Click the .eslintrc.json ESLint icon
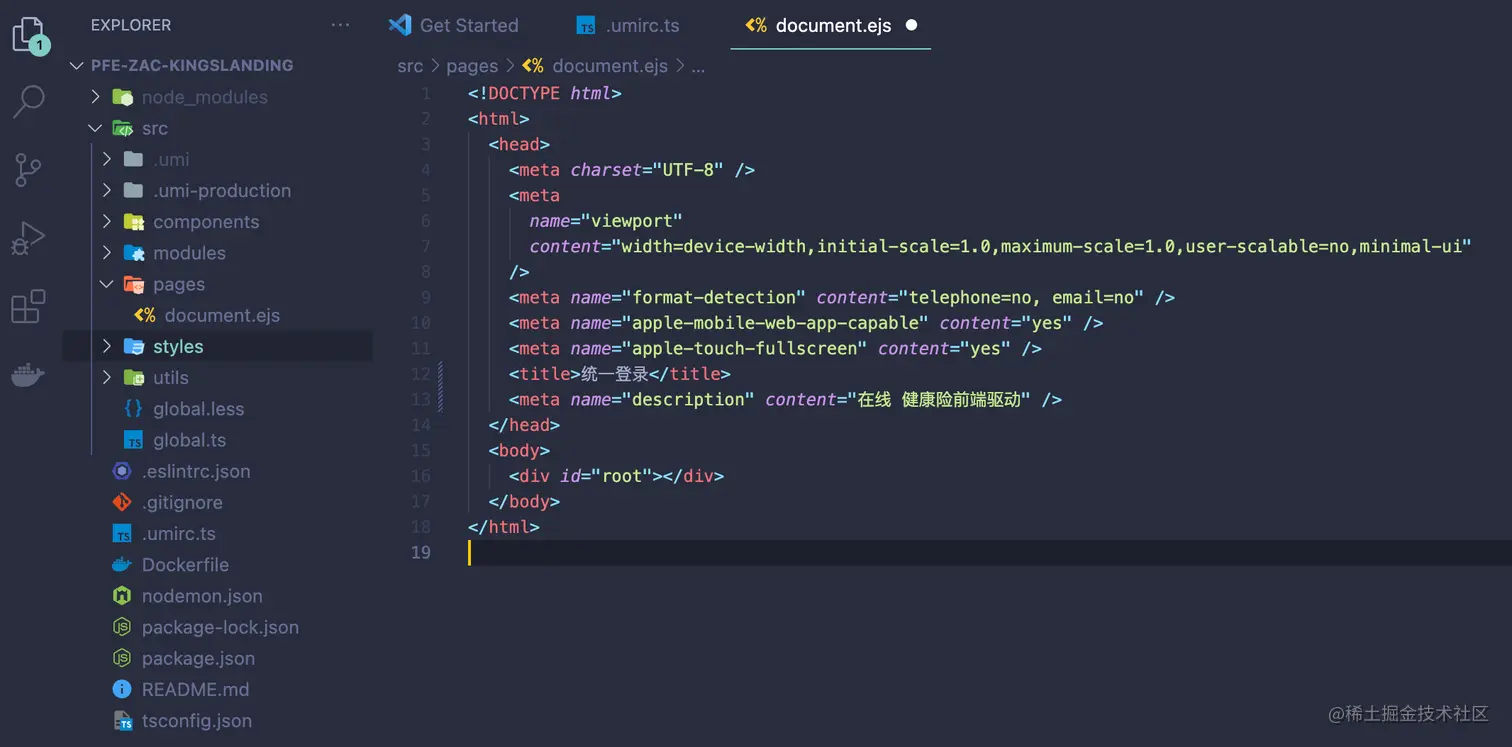 pyautogui.click(x=122, y=471)
